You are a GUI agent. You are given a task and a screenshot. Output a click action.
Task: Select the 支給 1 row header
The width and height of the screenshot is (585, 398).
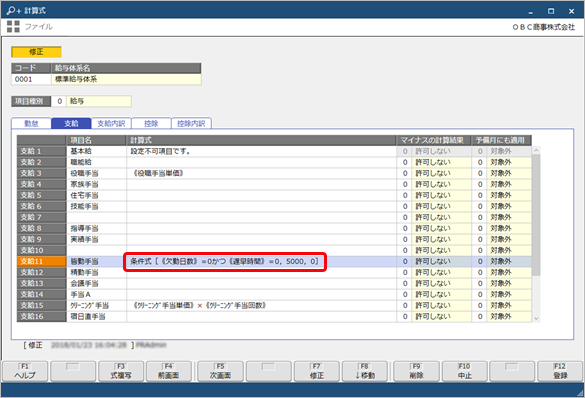tap(41, 151)
